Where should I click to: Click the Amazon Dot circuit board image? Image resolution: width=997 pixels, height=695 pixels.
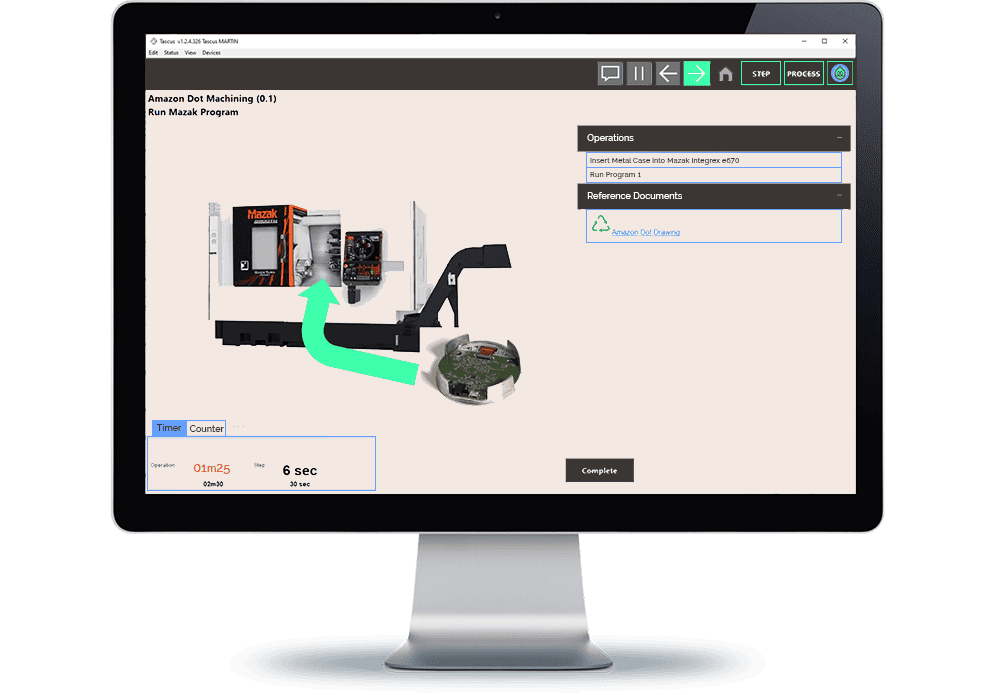474,369
